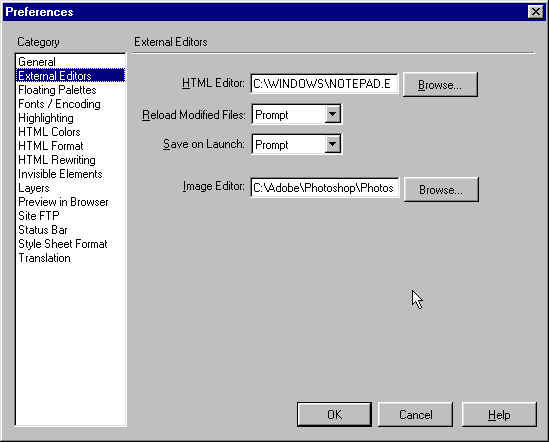Browse for an HTML Editor program
The width and height of the screenshot is (549, 442).
click(x=440, y=84)
